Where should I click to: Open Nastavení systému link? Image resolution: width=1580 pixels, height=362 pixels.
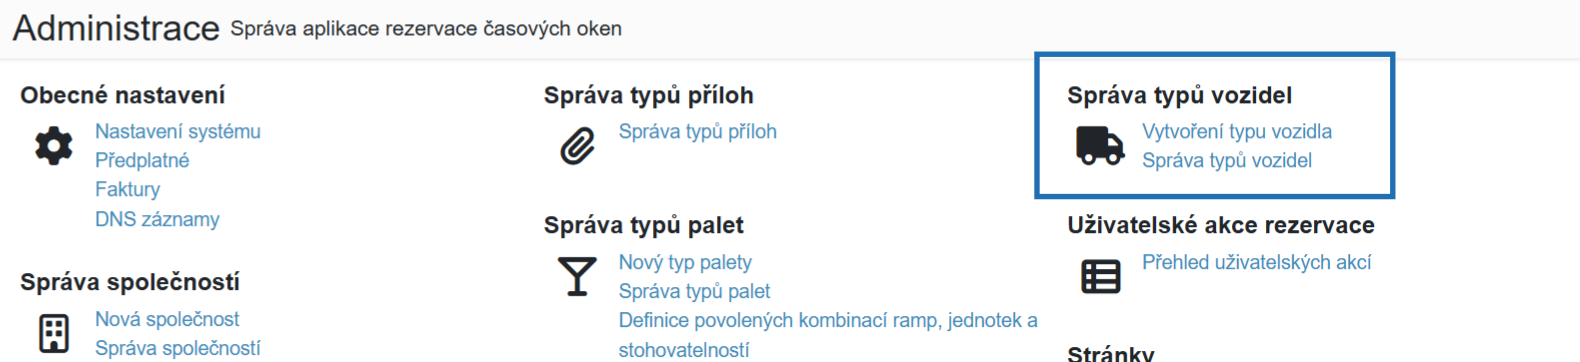pos(178,131)
